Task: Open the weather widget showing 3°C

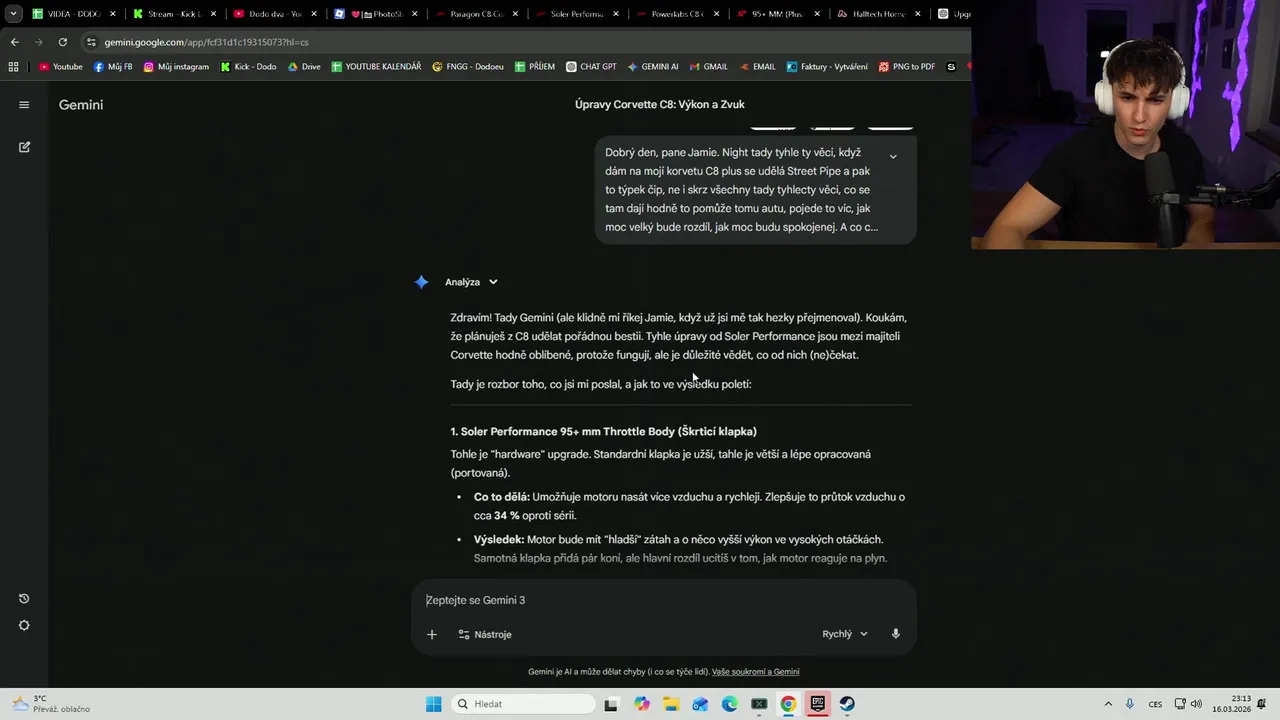Action: [50, 704]
